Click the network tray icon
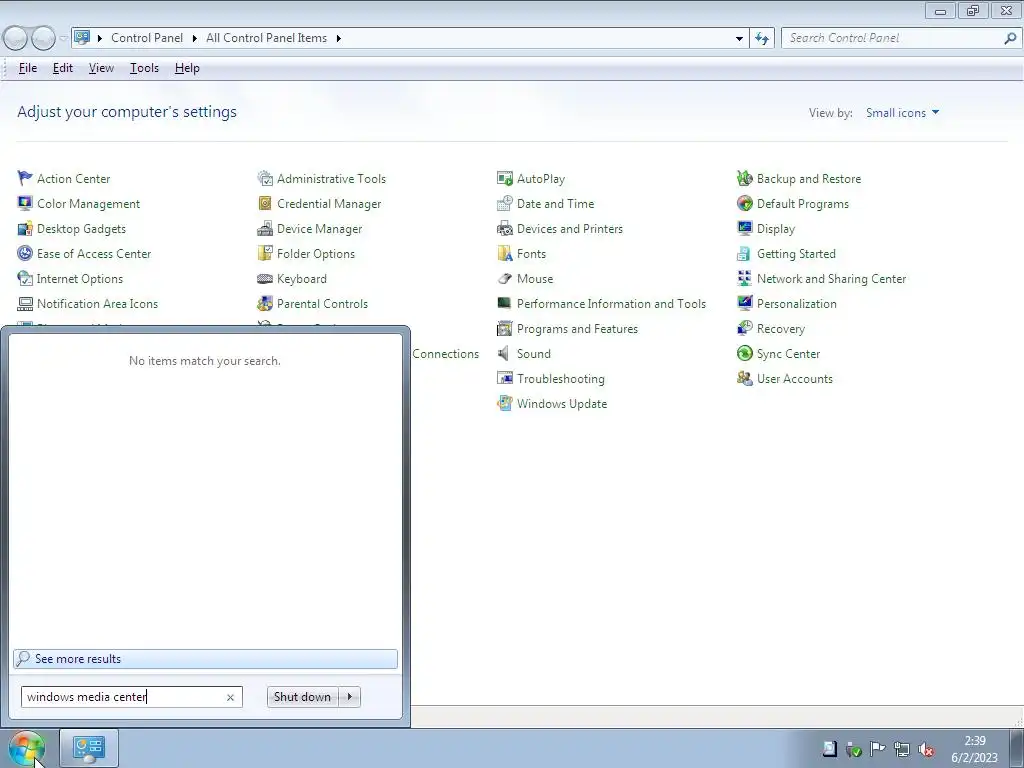This screenshot has width=1024, height=768. pyautogui.click(x=902, y=749)
